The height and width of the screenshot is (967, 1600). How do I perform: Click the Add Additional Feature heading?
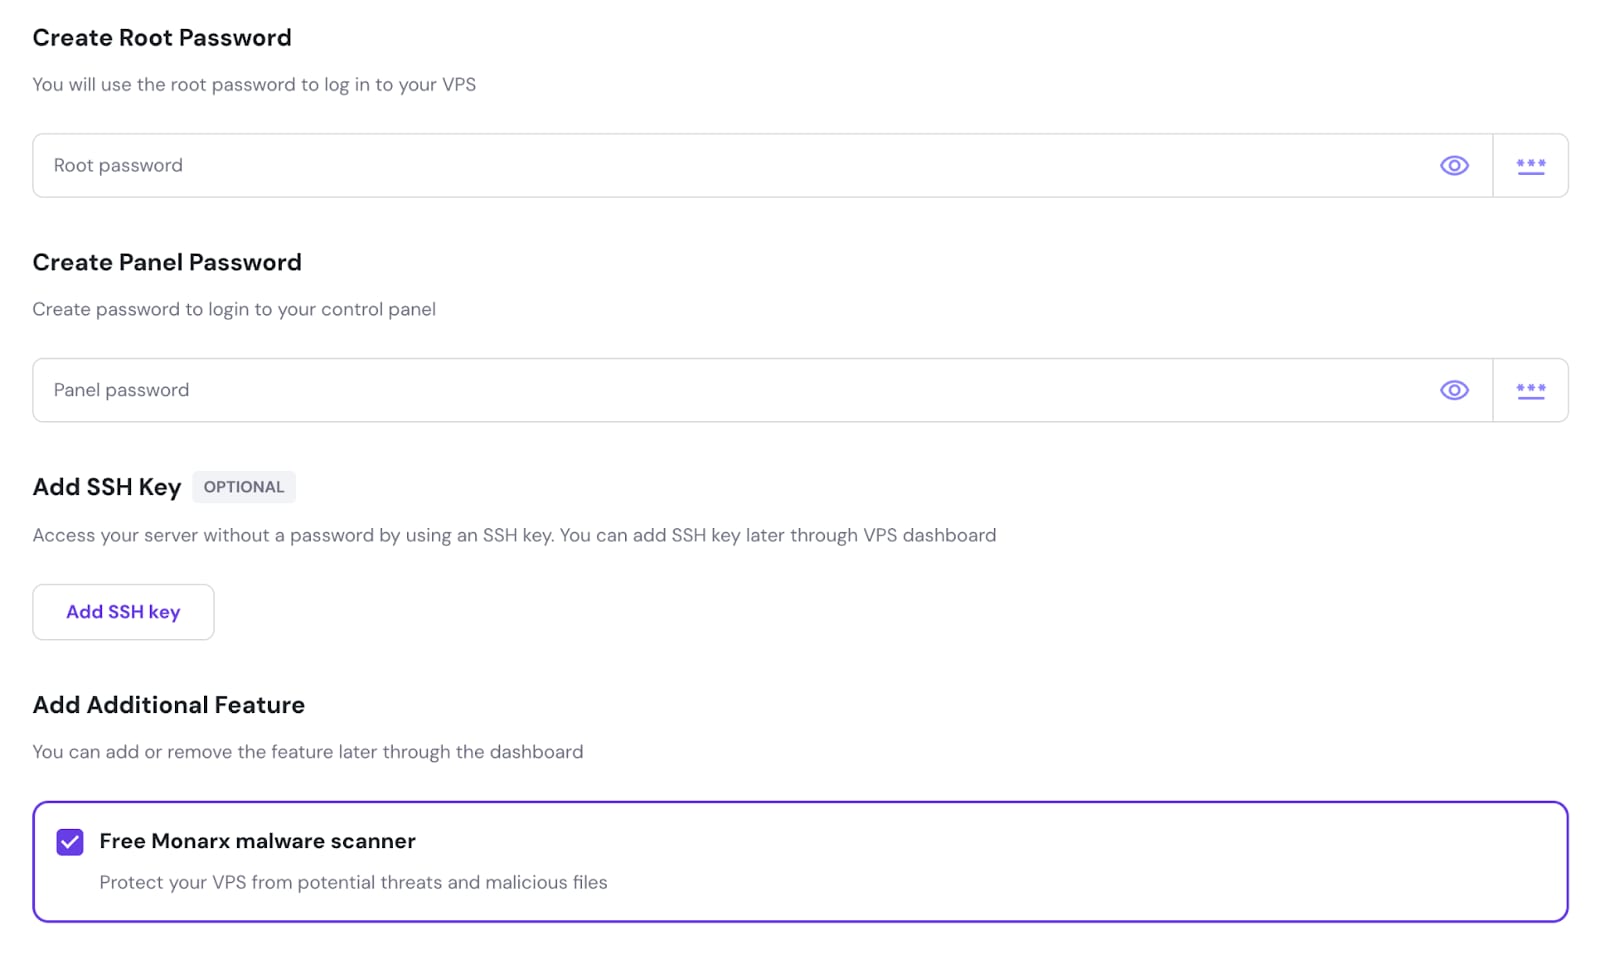coord(168,705)
